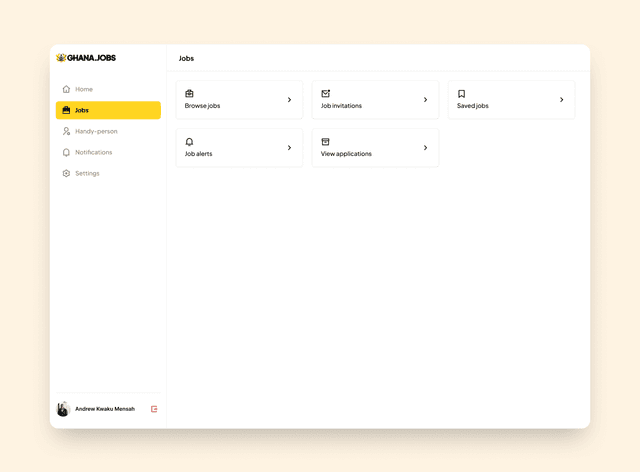
Task: Click the Browse jobs briefcase icon
Action: (190, 93)
